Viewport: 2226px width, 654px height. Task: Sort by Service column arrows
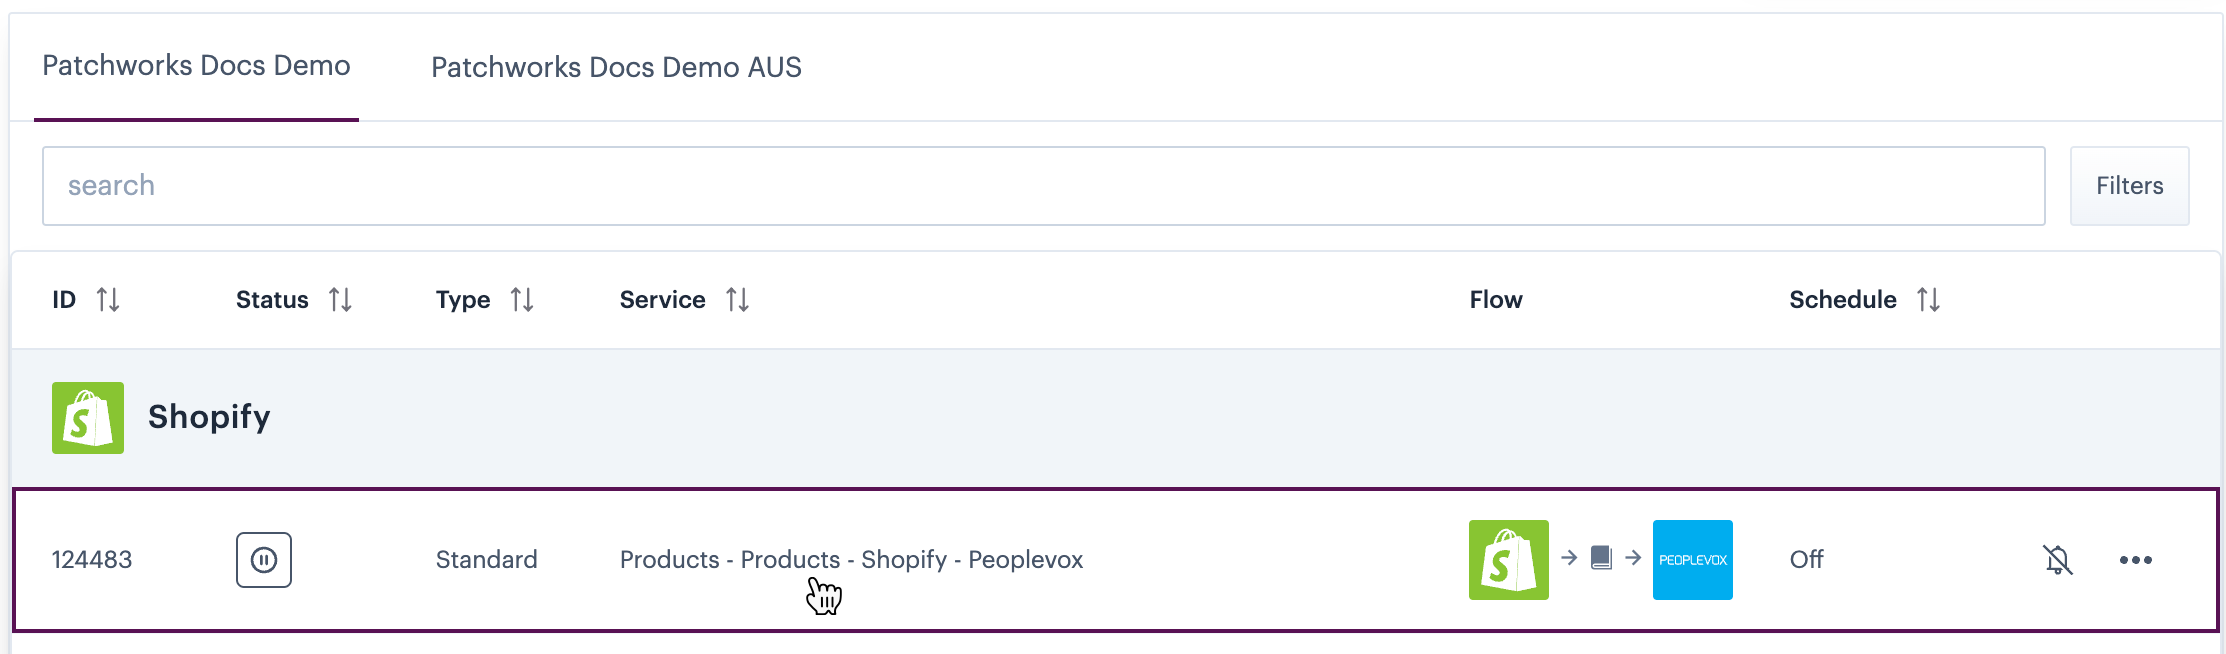[x=737, y=300]
